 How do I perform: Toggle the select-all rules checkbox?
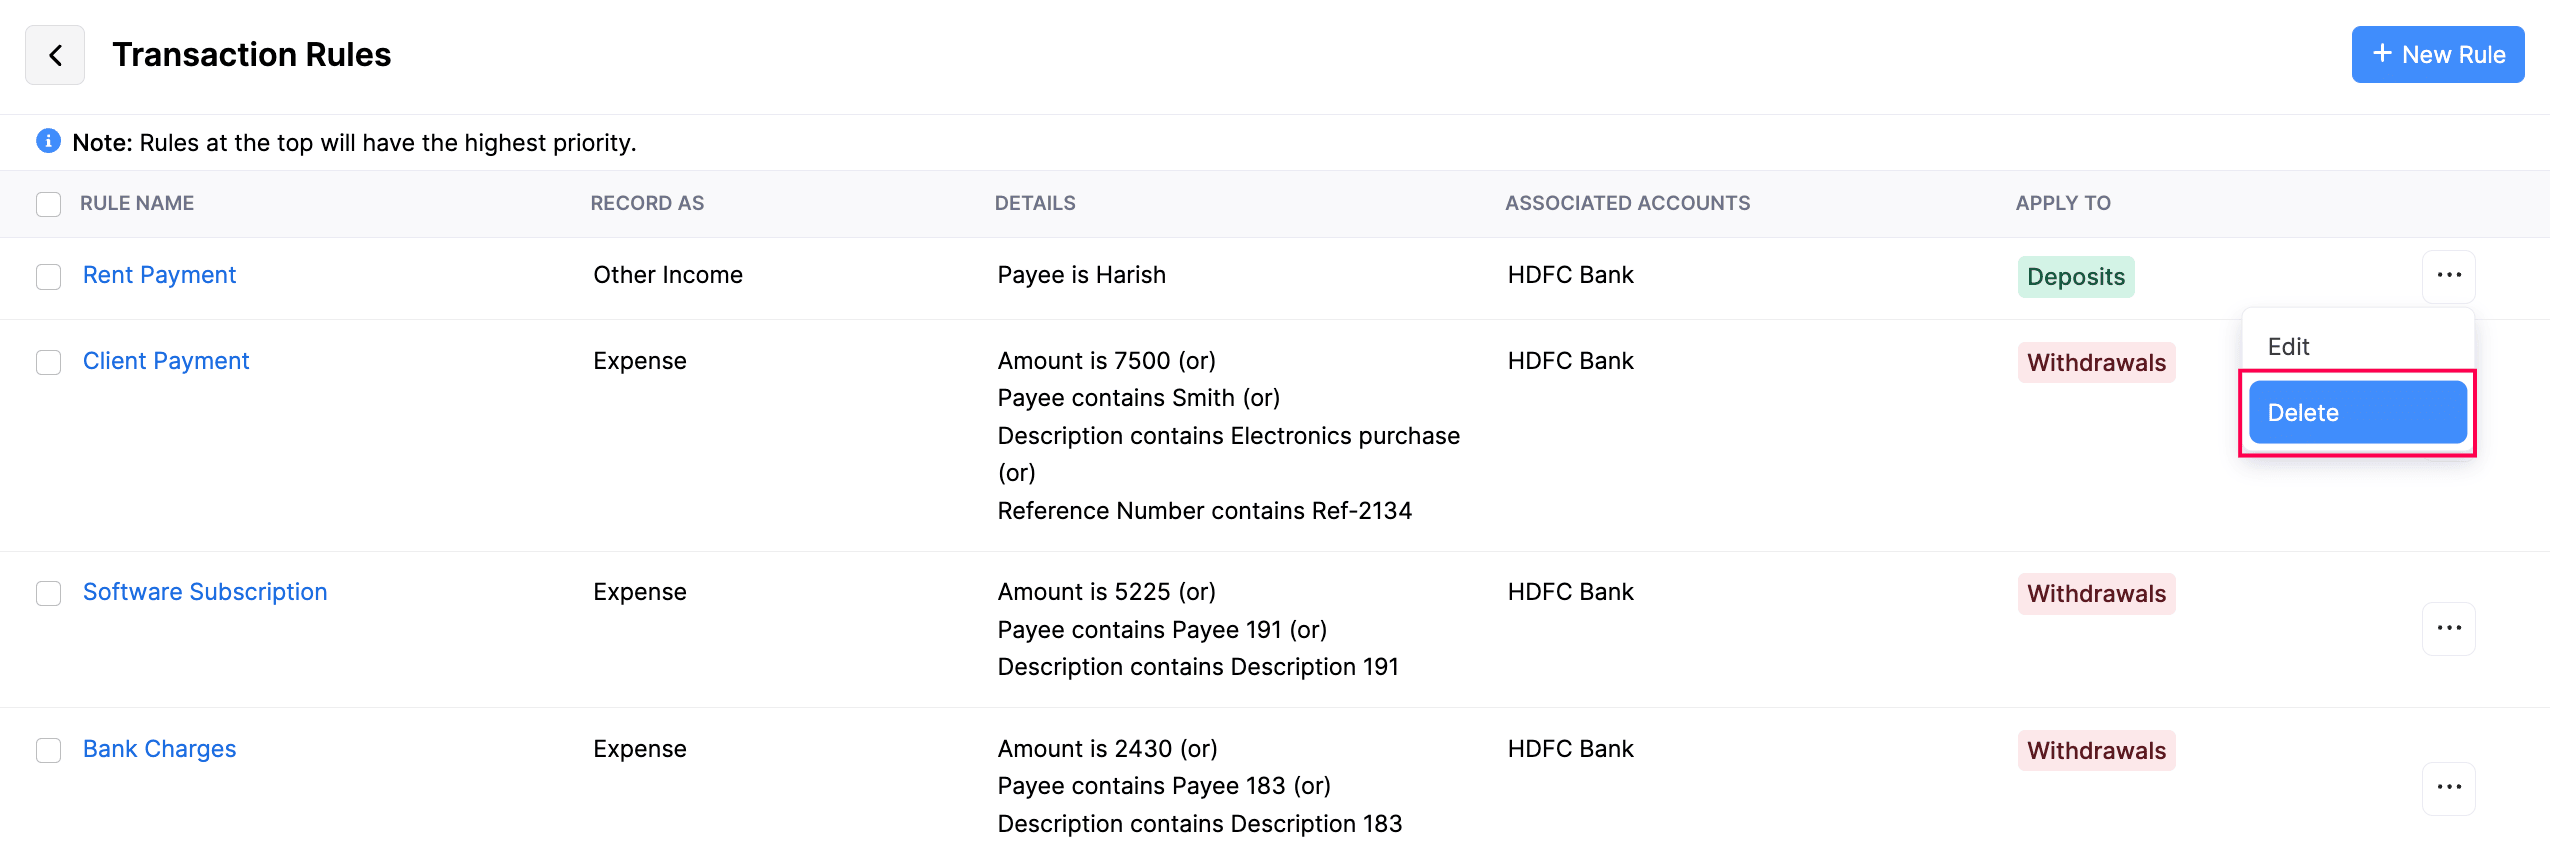(48, 204)
